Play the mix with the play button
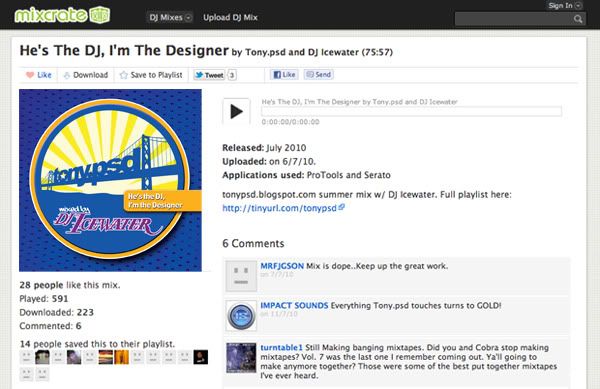Image resolution: width=600 pixels, height=389 pixels. 236,112
